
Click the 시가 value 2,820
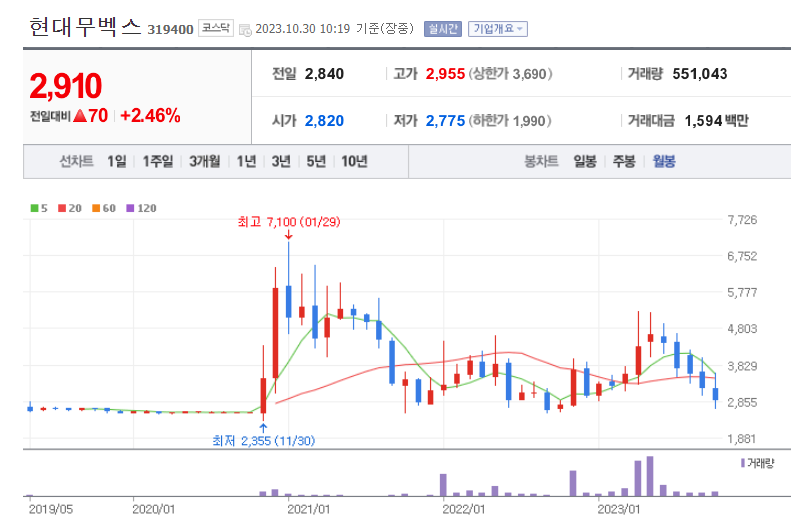coord(324,121)
